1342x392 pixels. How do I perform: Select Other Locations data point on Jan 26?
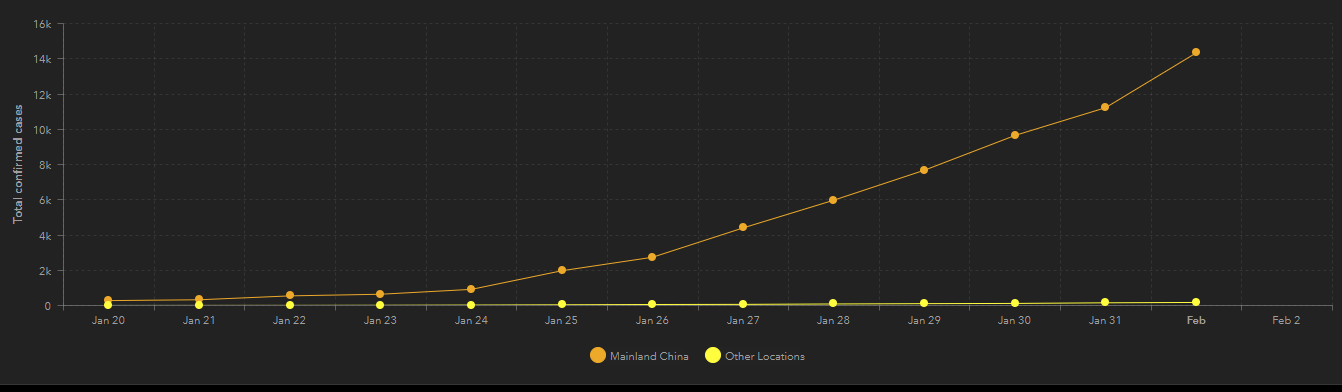652,304
